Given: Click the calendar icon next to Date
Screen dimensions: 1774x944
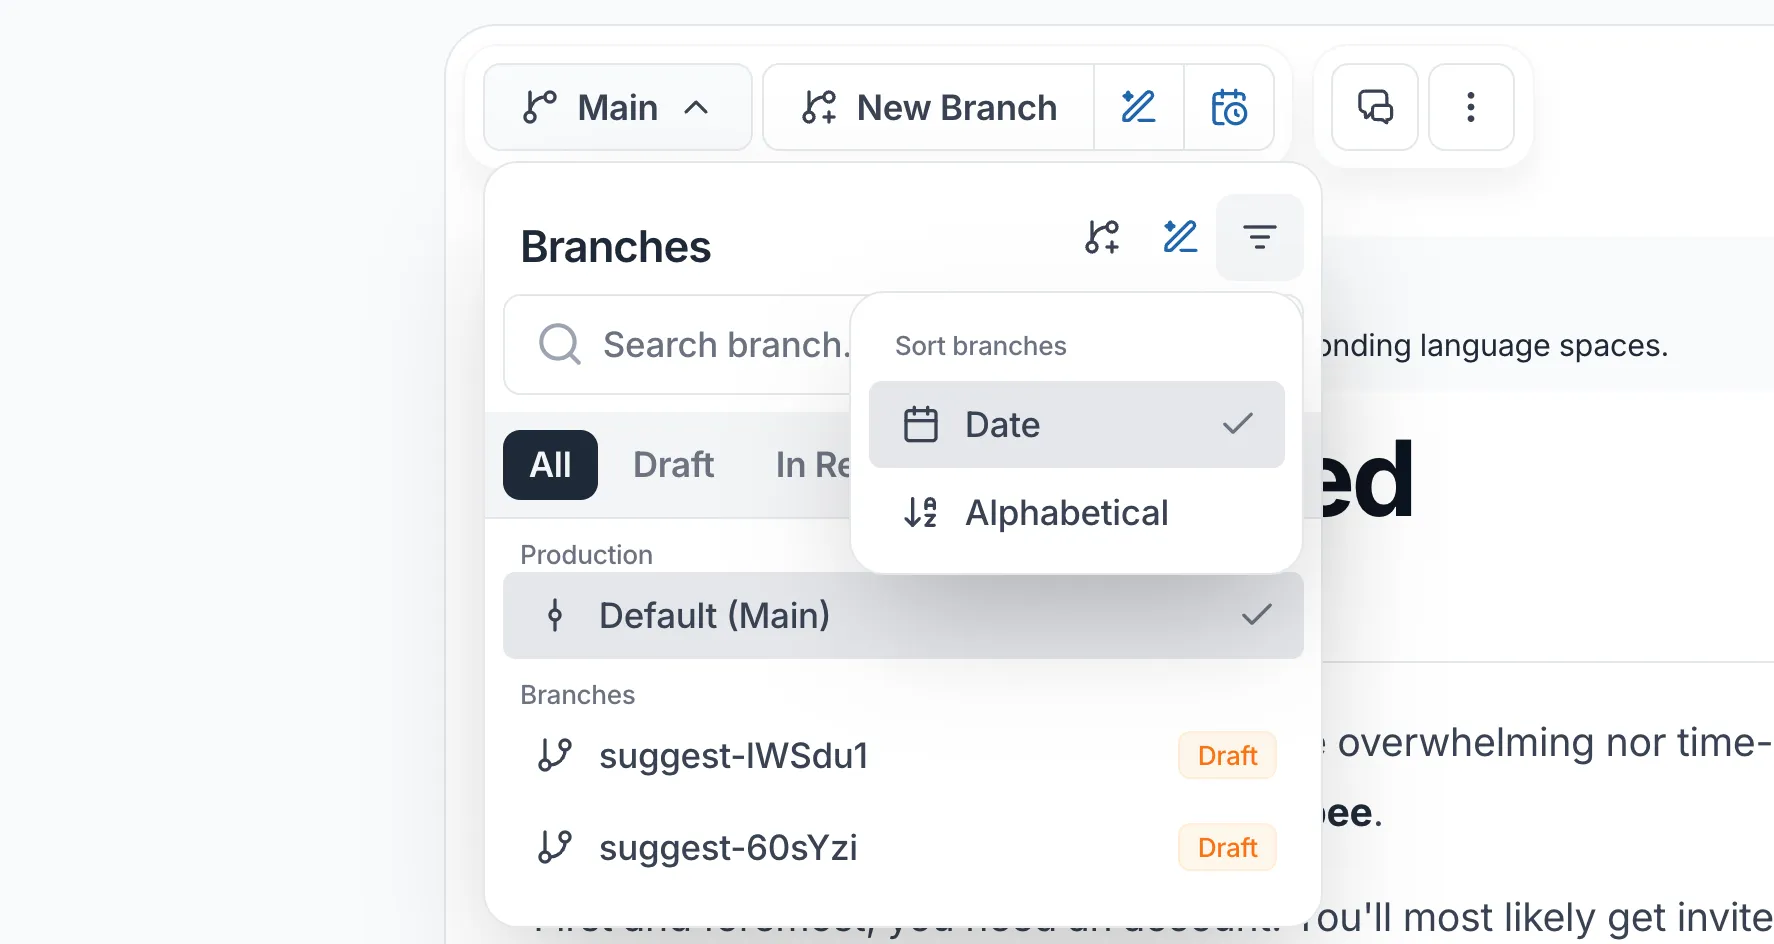Looking at the screenshot, I should click(921, 424).
